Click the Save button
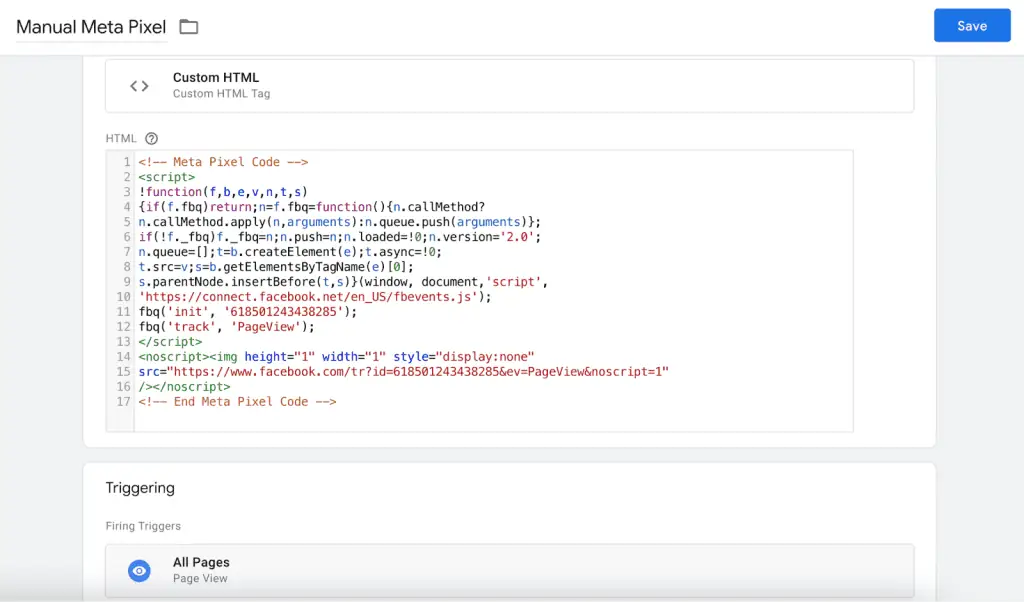The width and height of the screenshot is (1024, 602). click(x=971, y=25)
